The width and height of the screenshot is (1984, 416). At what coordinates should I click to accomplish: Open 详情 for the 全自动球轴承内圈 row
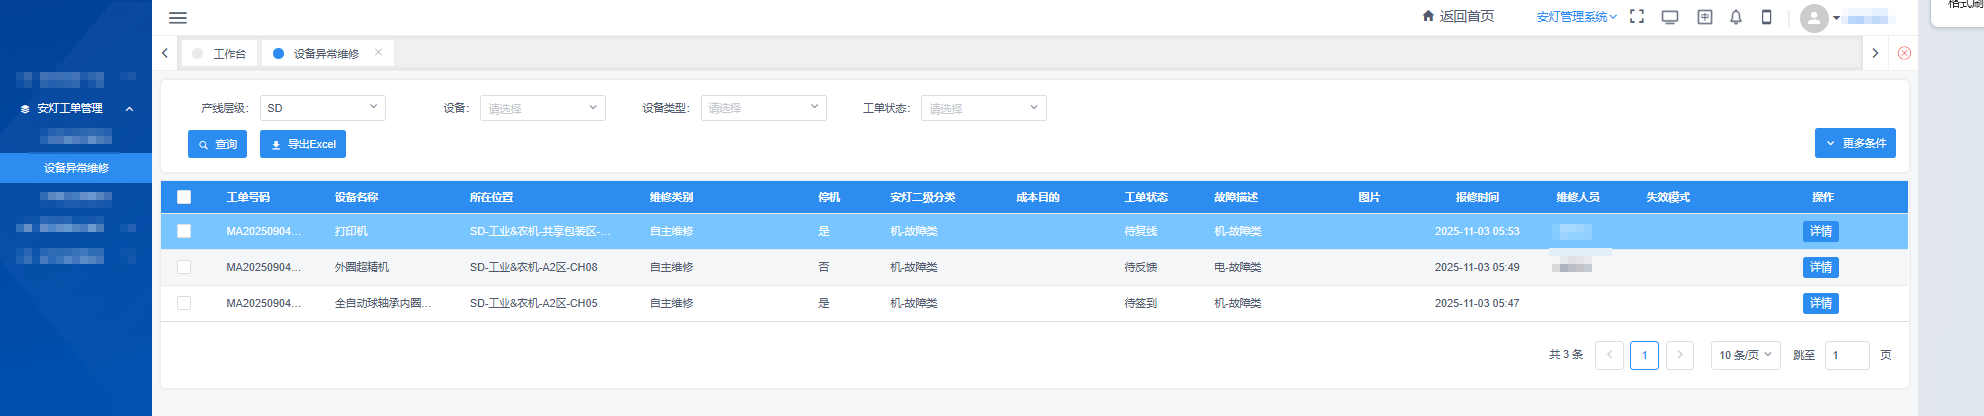point(1820,303)
